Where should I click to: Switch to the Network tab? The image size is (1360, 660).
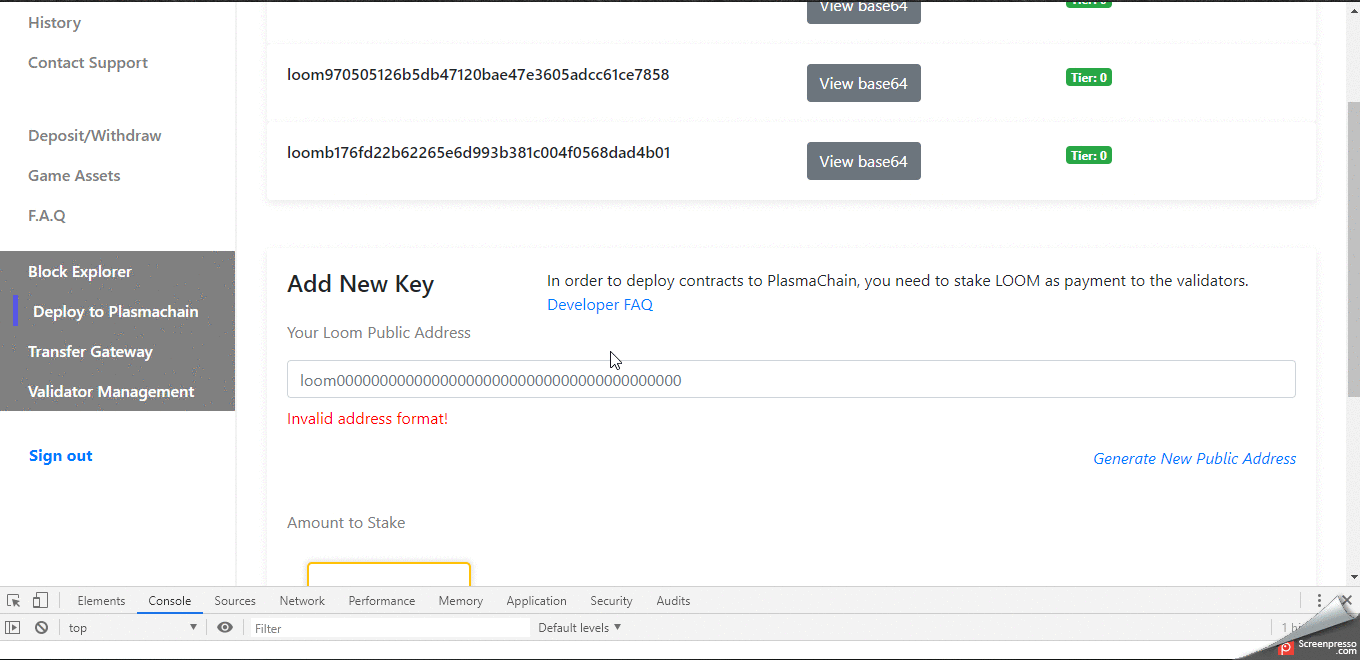tap(302, 600)
